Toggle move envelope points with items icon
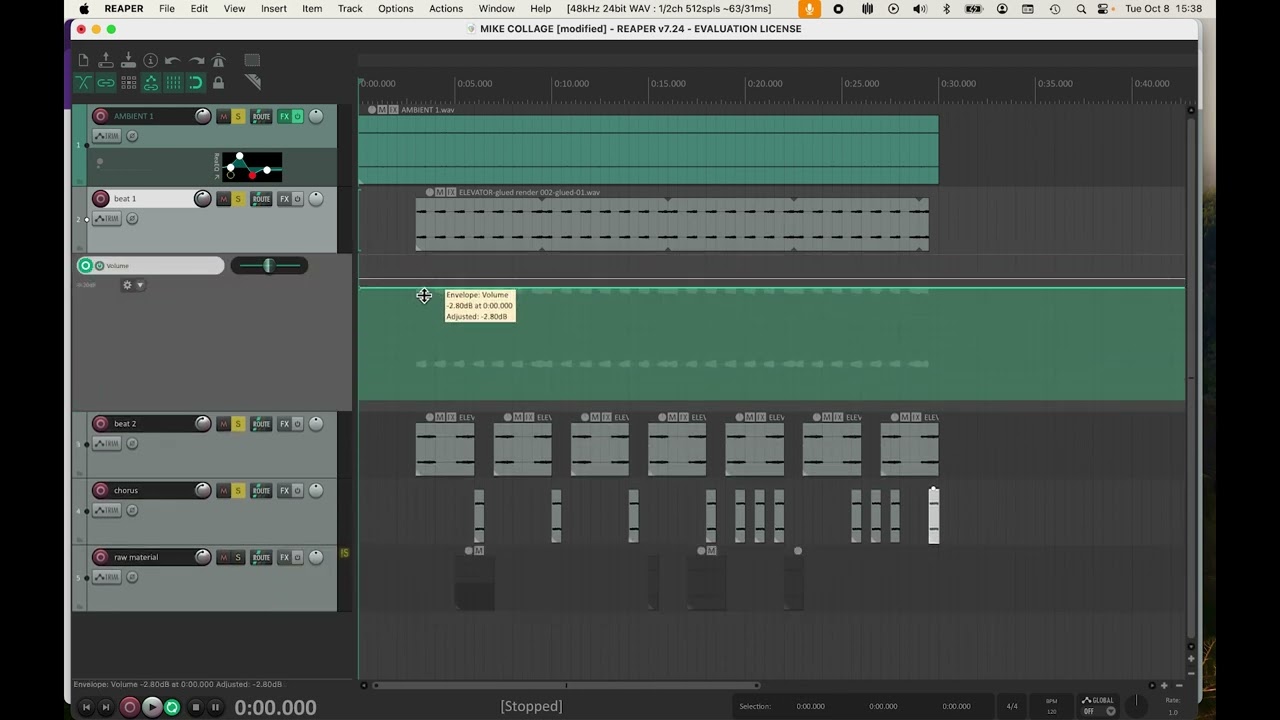Image resolution: width=1280 pixels, height=720 pixels. tap(151, 83)
